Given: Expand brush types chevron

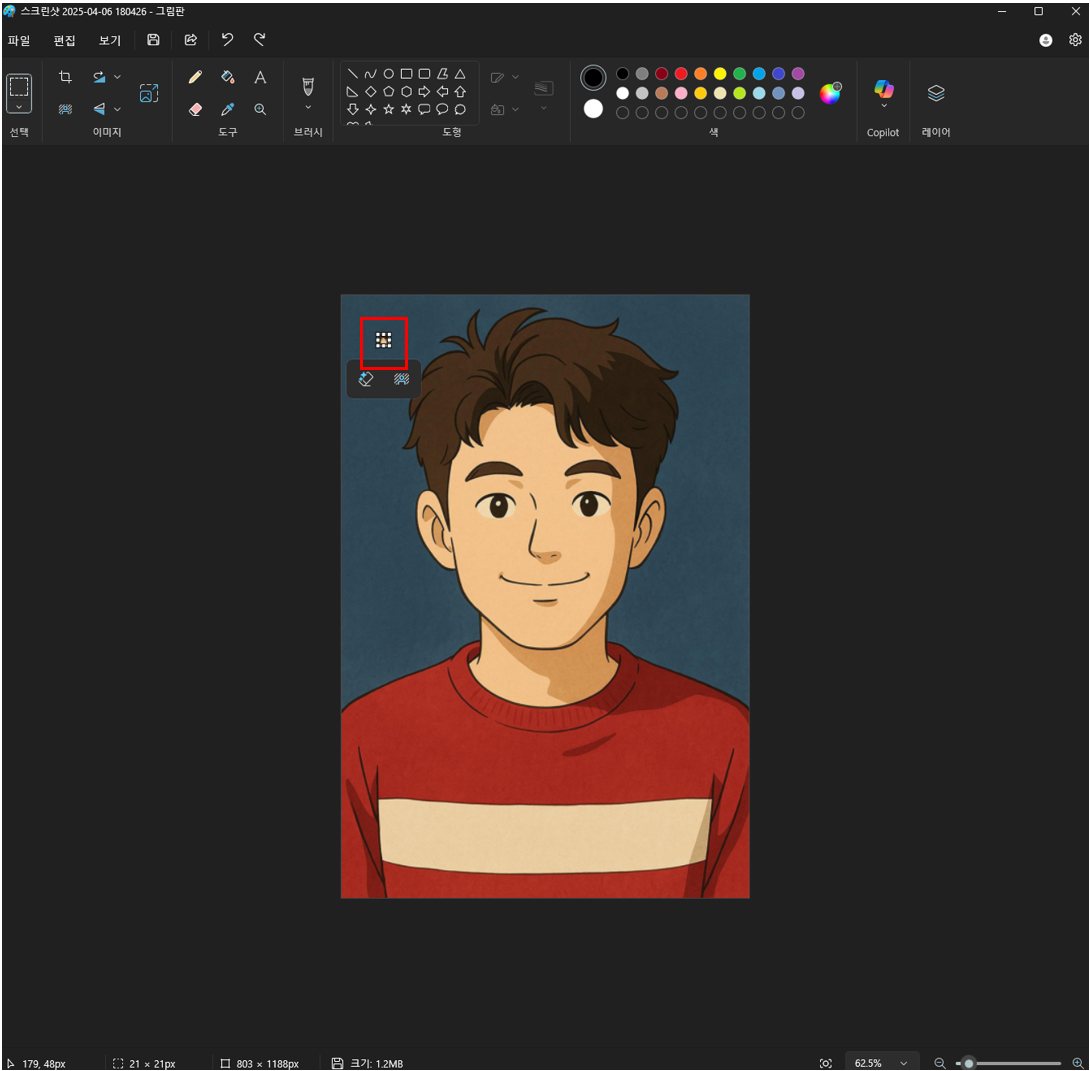Looking at the screenshot, I should click(x=308, y=107).
